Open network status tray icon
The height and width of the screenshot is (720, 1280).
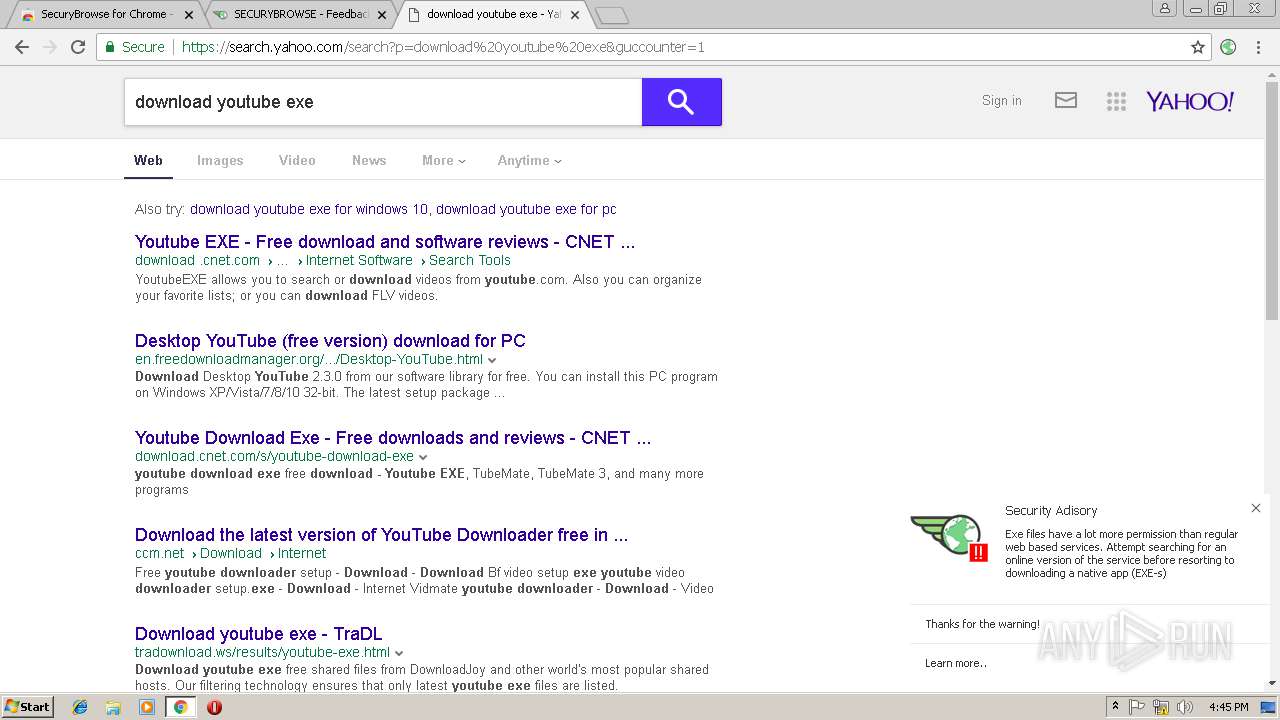tap(1161, 707)
